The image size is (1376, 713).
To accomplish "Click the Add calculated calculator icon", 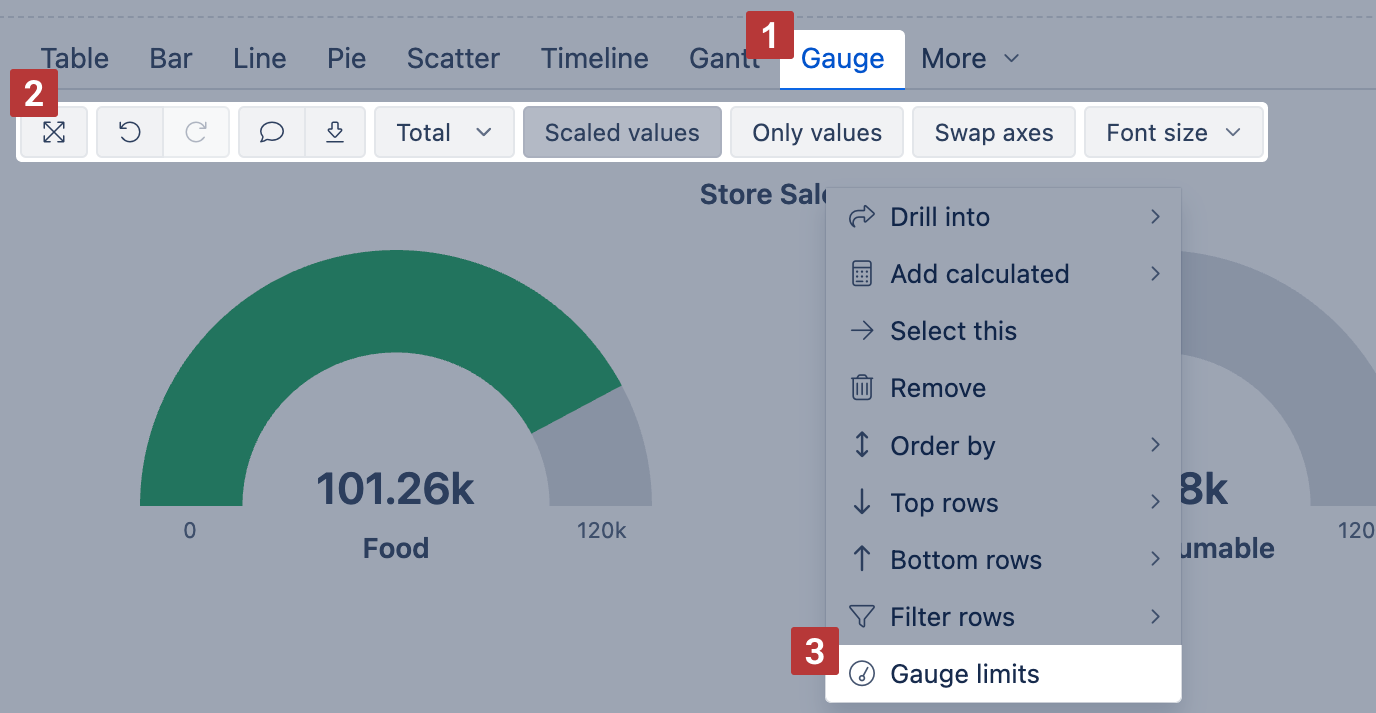I will tap(862, 274).
